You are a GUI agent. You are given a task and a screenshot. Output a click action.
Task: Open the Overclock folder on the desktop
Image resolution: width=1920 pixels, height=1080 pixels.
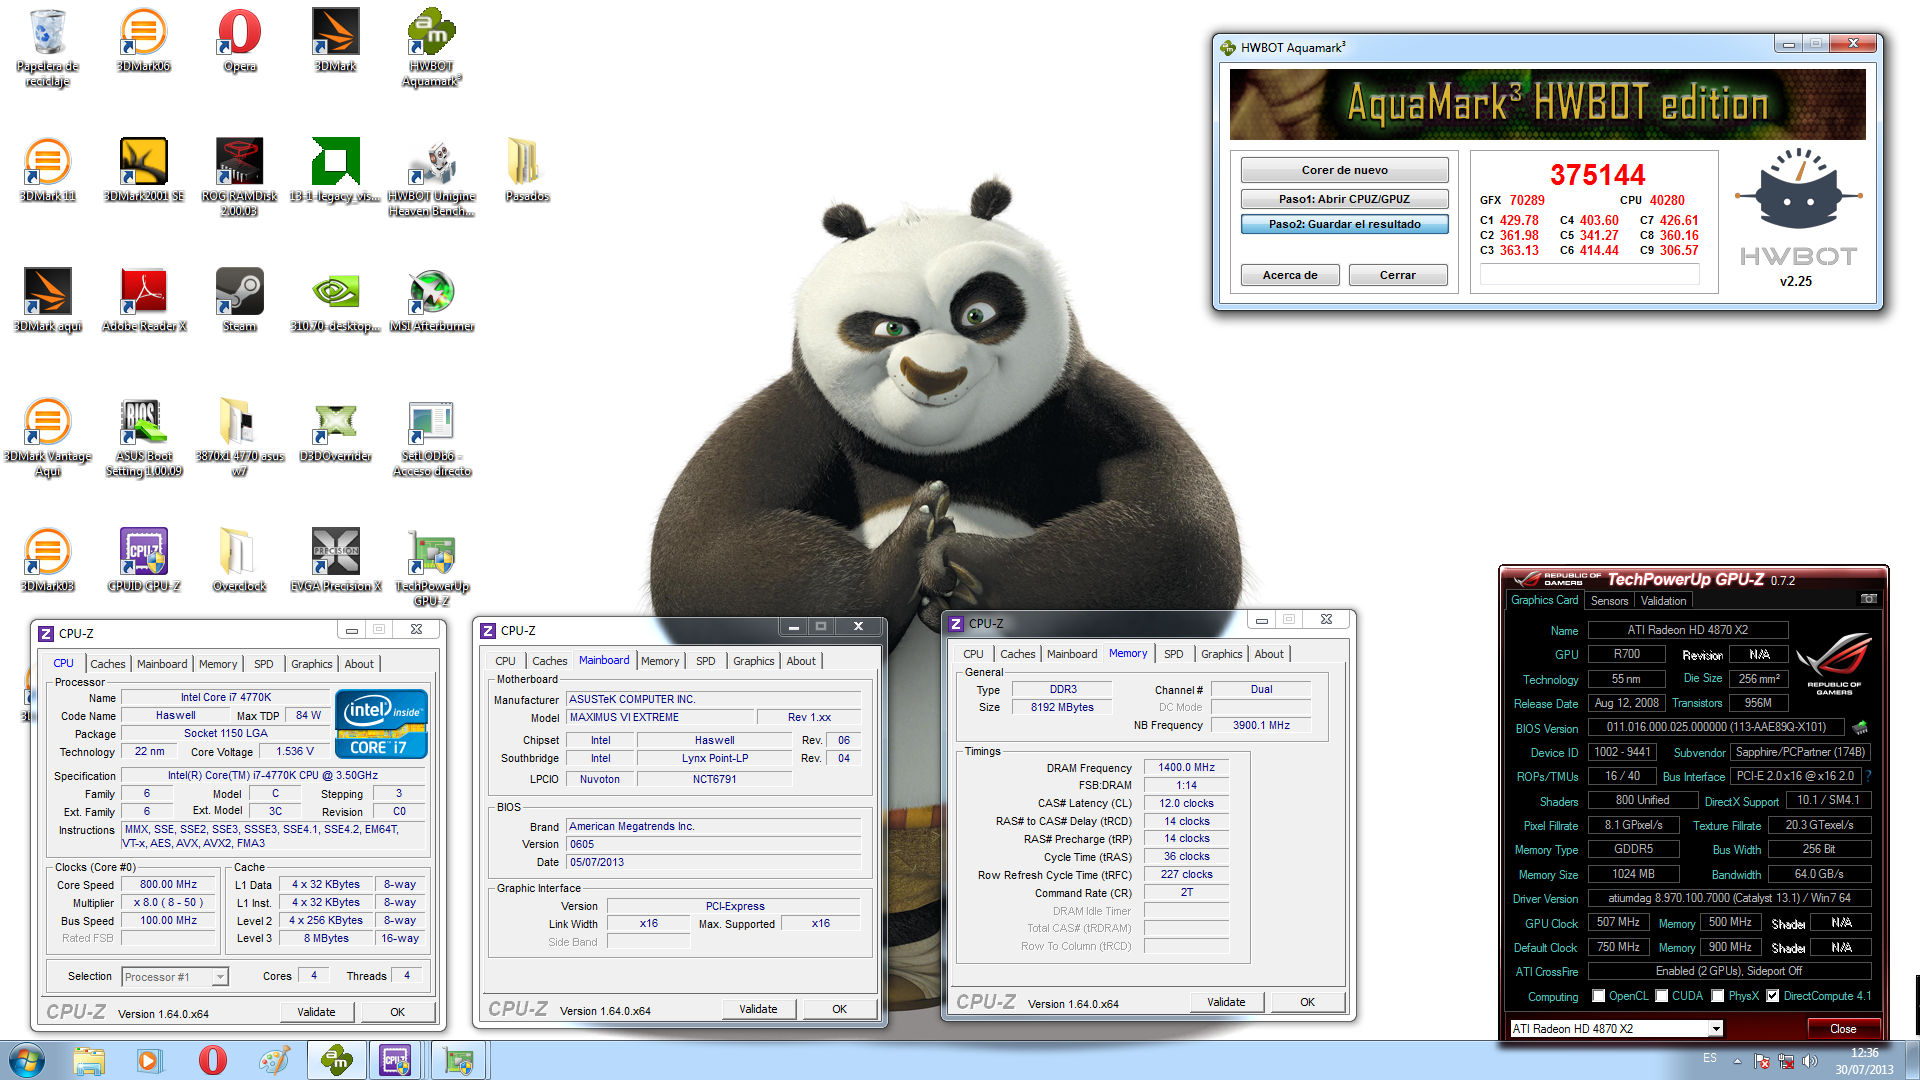point(239,561)
